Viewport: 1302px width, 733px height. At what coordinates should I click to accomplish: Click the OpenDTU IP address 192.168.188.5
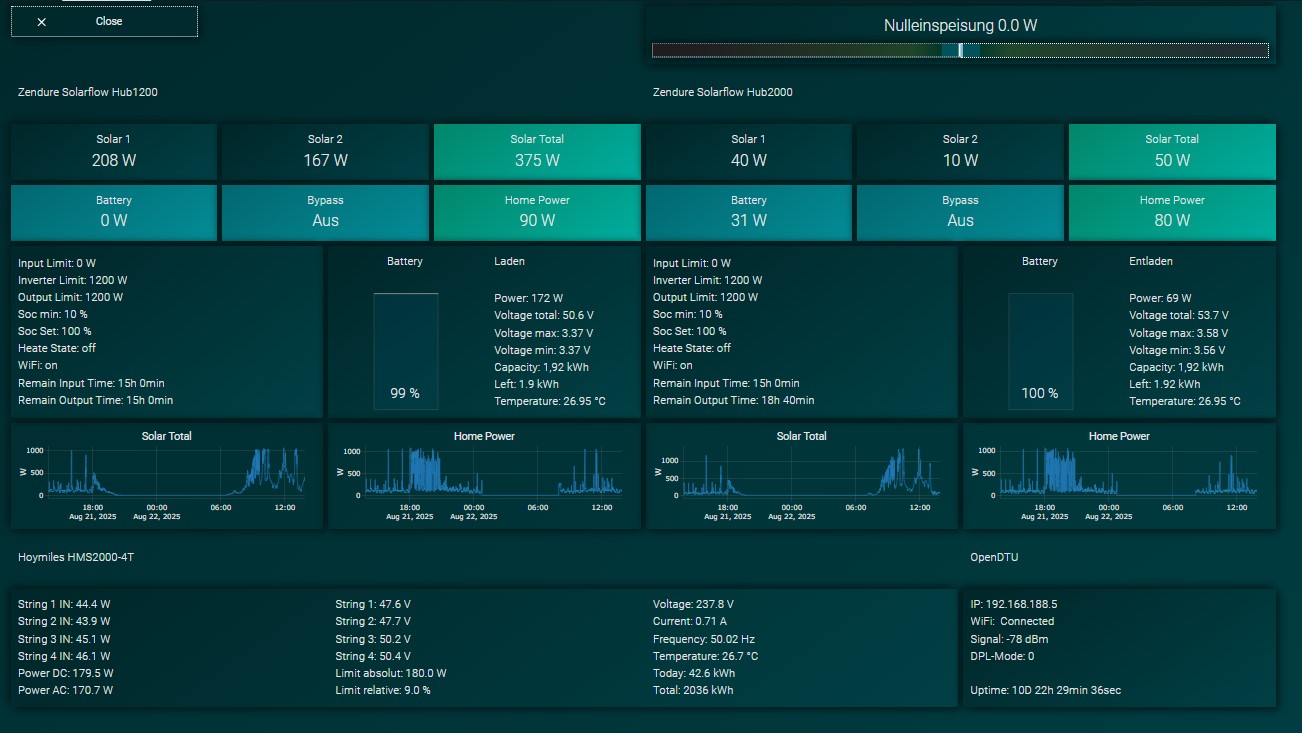(1013, 604)
